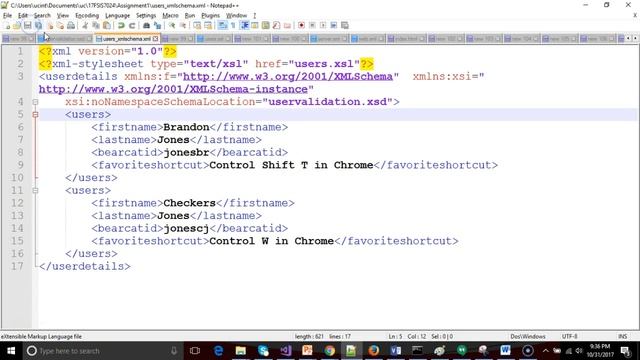This screenshot has height=360, width=640.
Task: Click the Print toolbar icon
Action: click(x=71, y=25)
